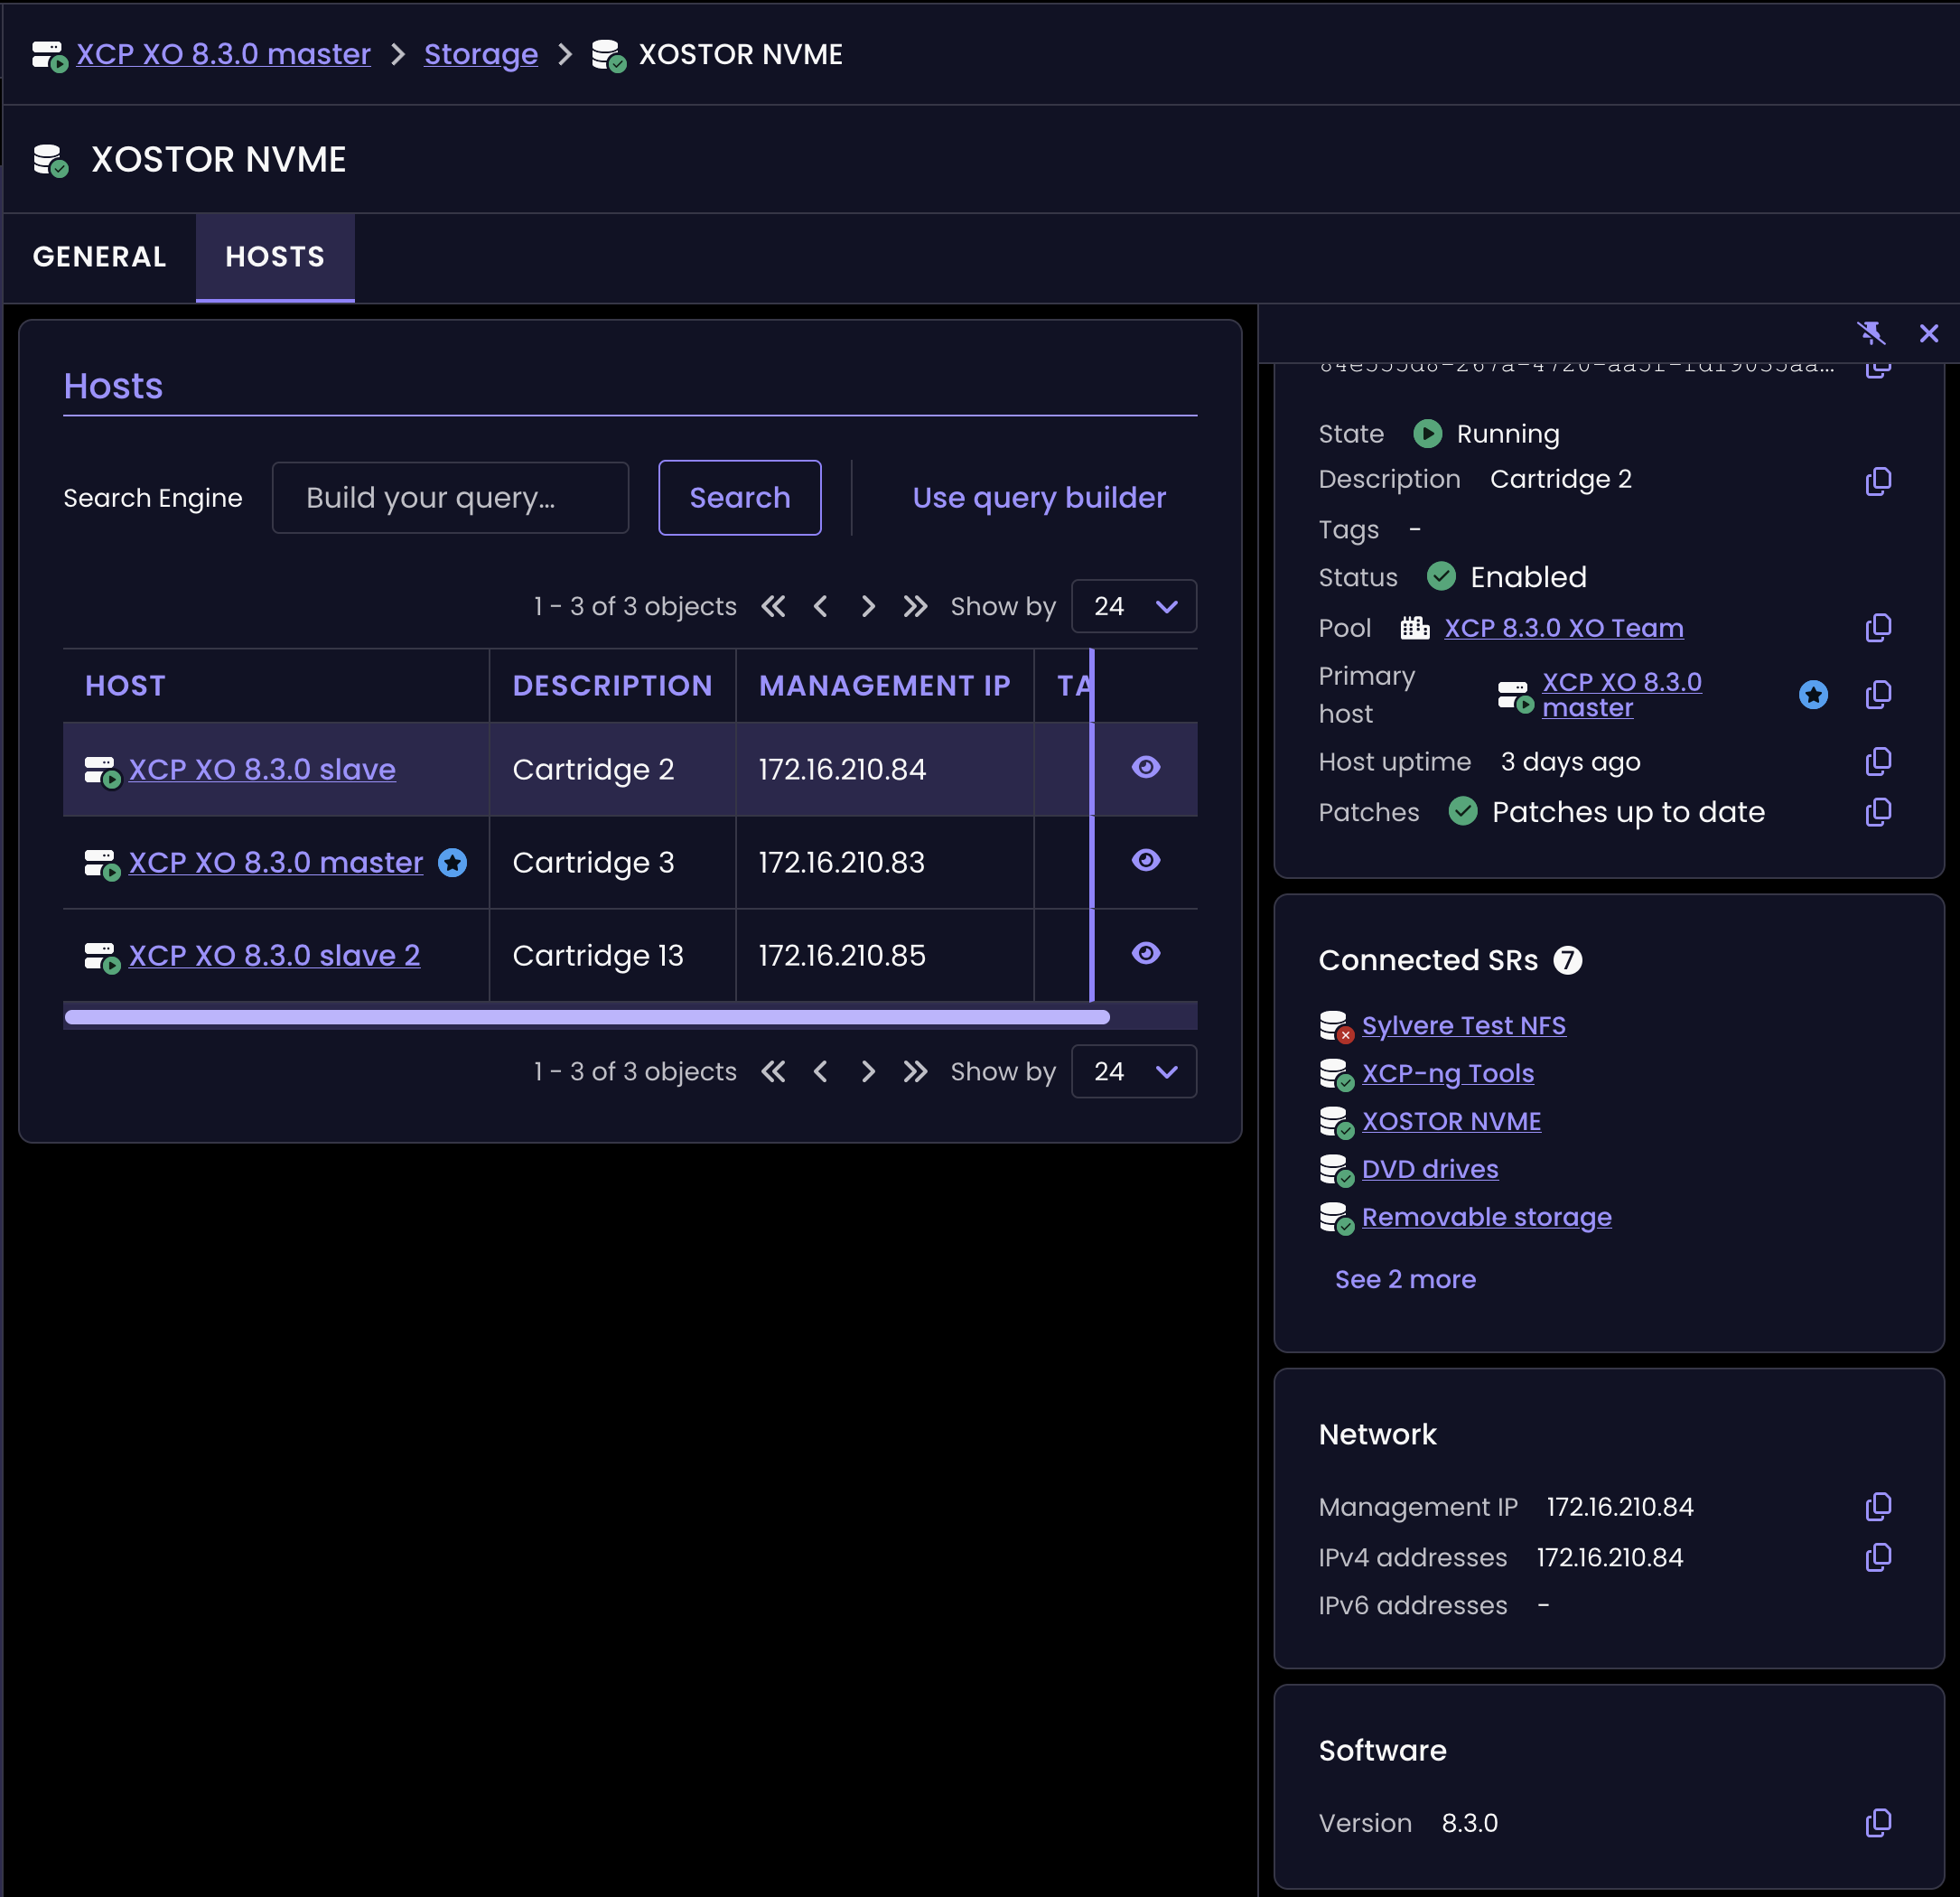Select the HOSTS tab
1960x1897 pixels.
pos(275,257)
